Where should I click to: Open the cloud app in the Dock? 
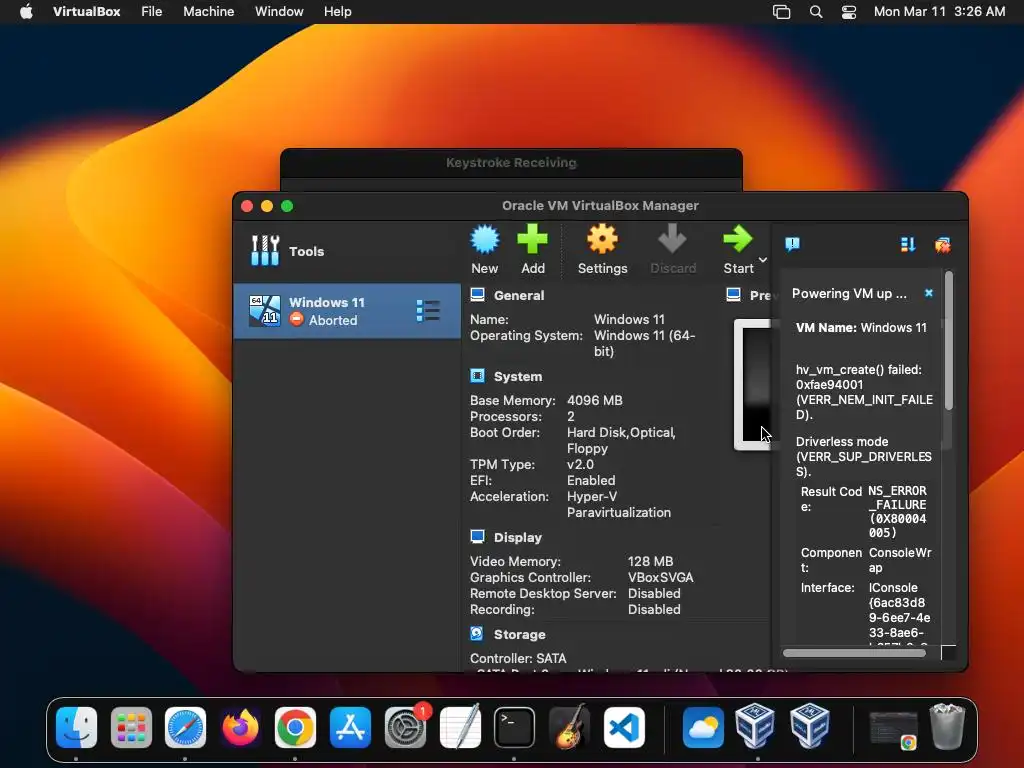click(703, 727)
